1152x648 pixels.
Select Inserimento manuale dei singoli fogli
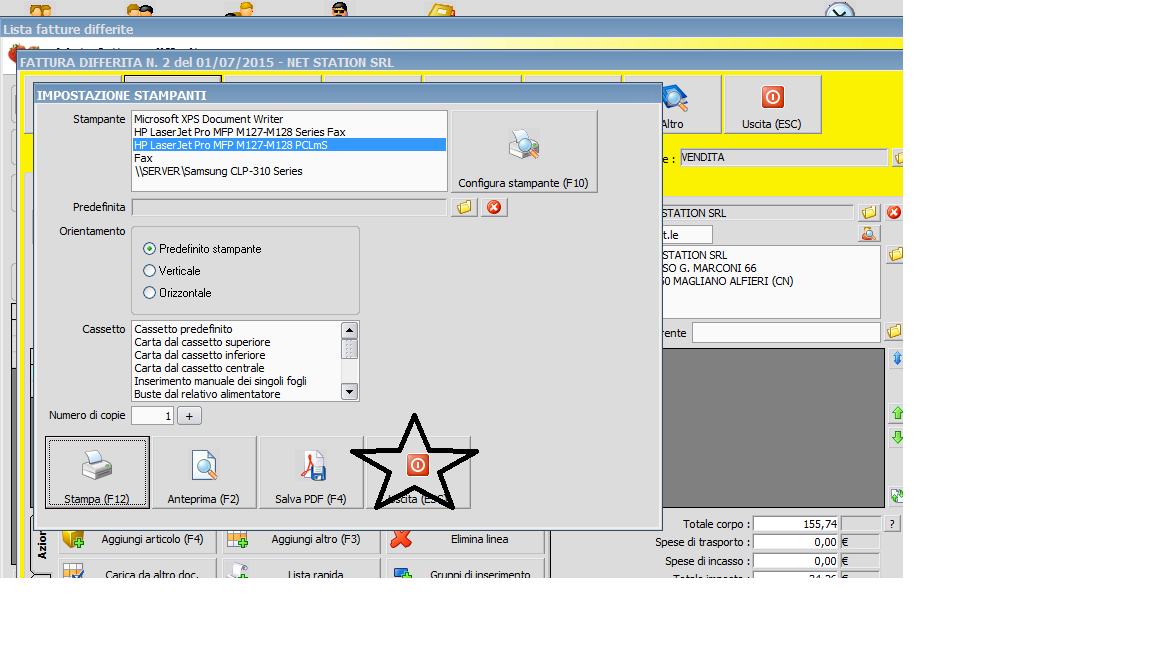[x=237, y=381]
